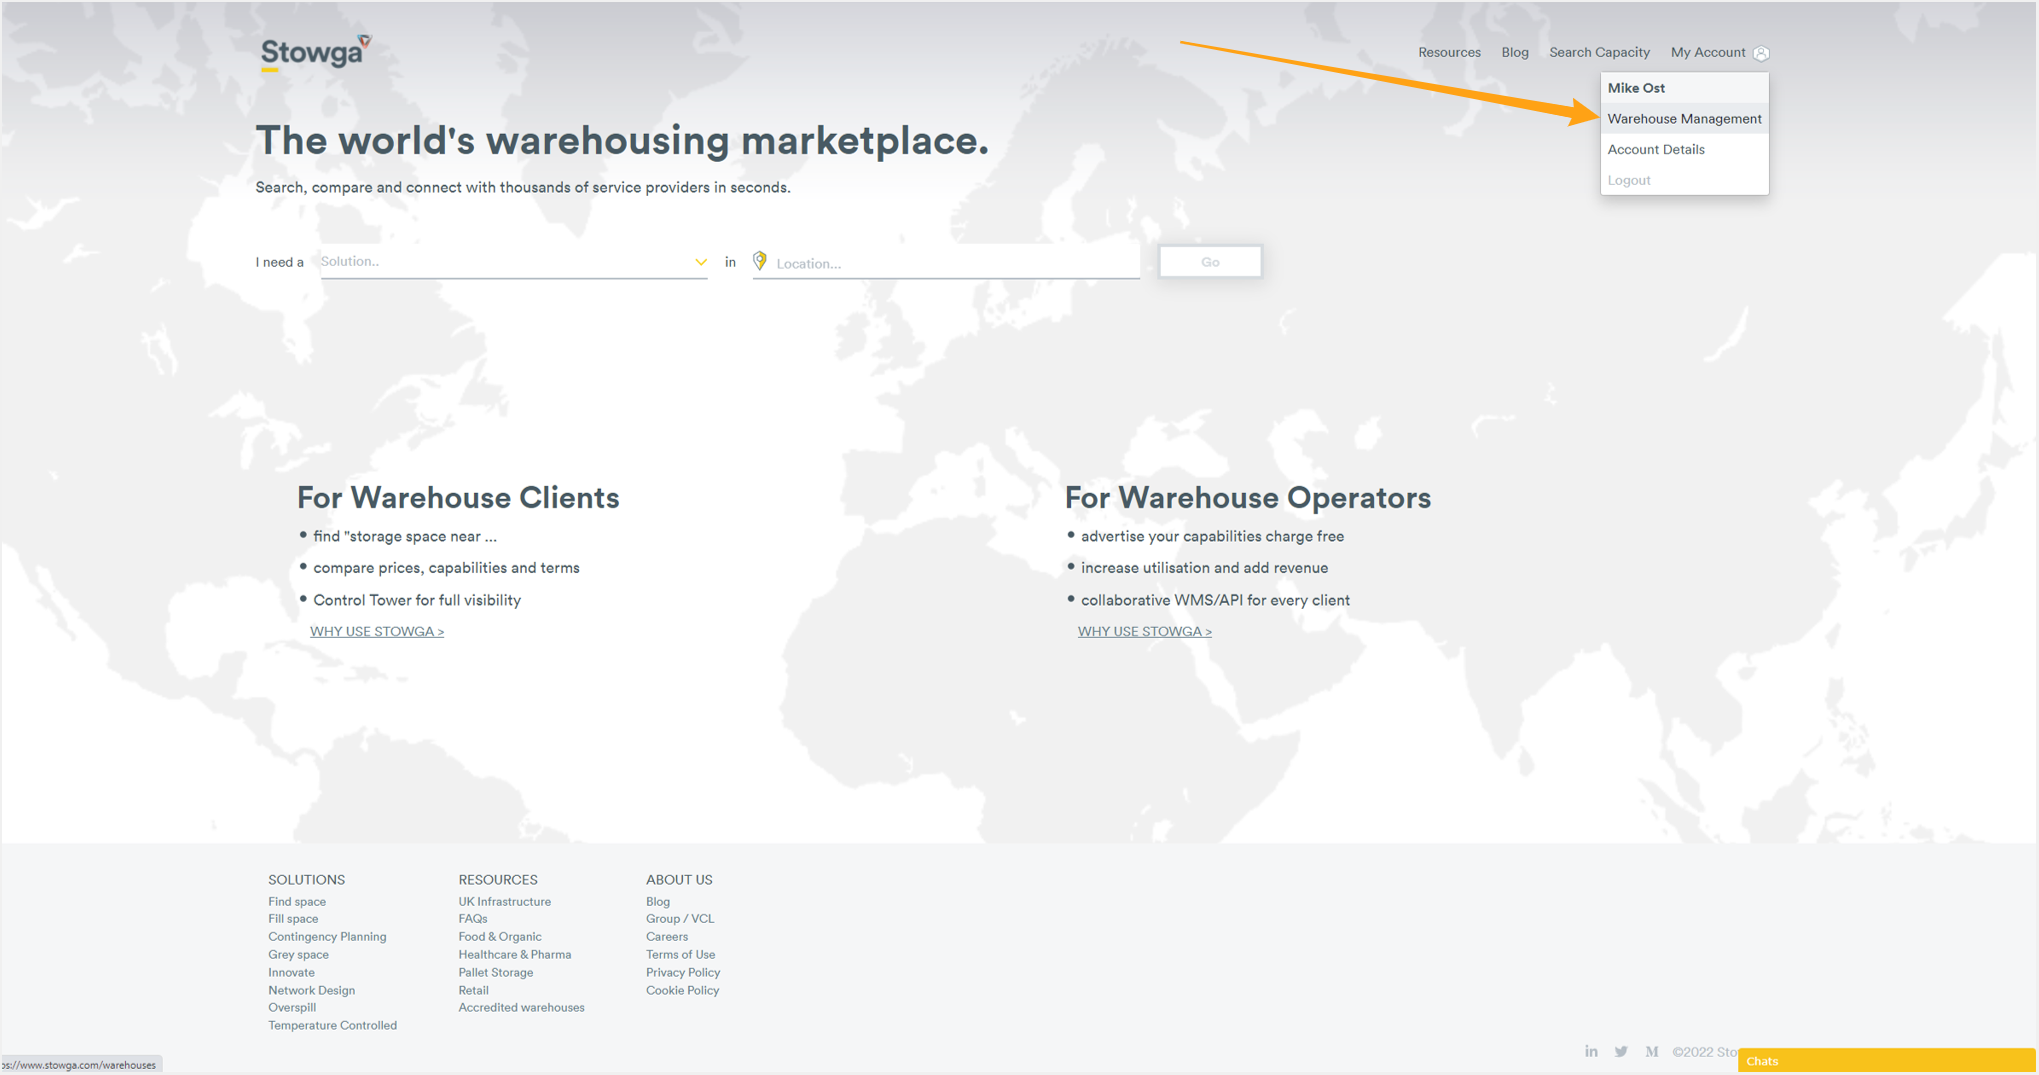
Task: Open the Find space footer link
Action: point(297,901)
